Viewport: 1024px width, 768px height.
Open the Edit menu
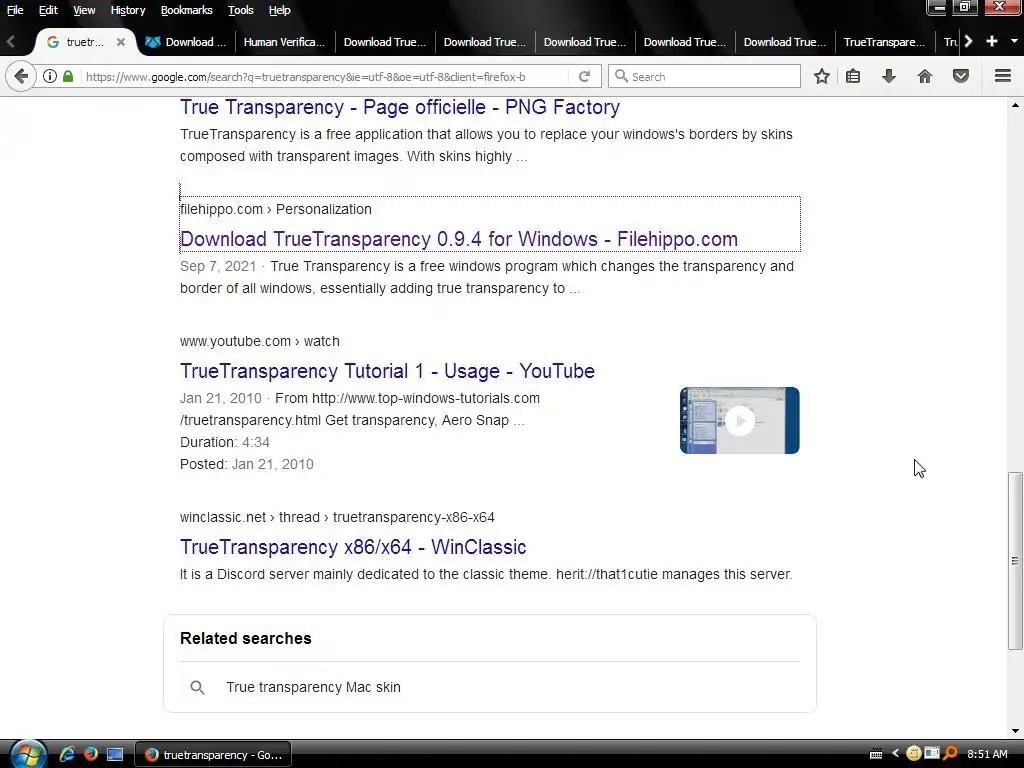[x=48, y=10]
